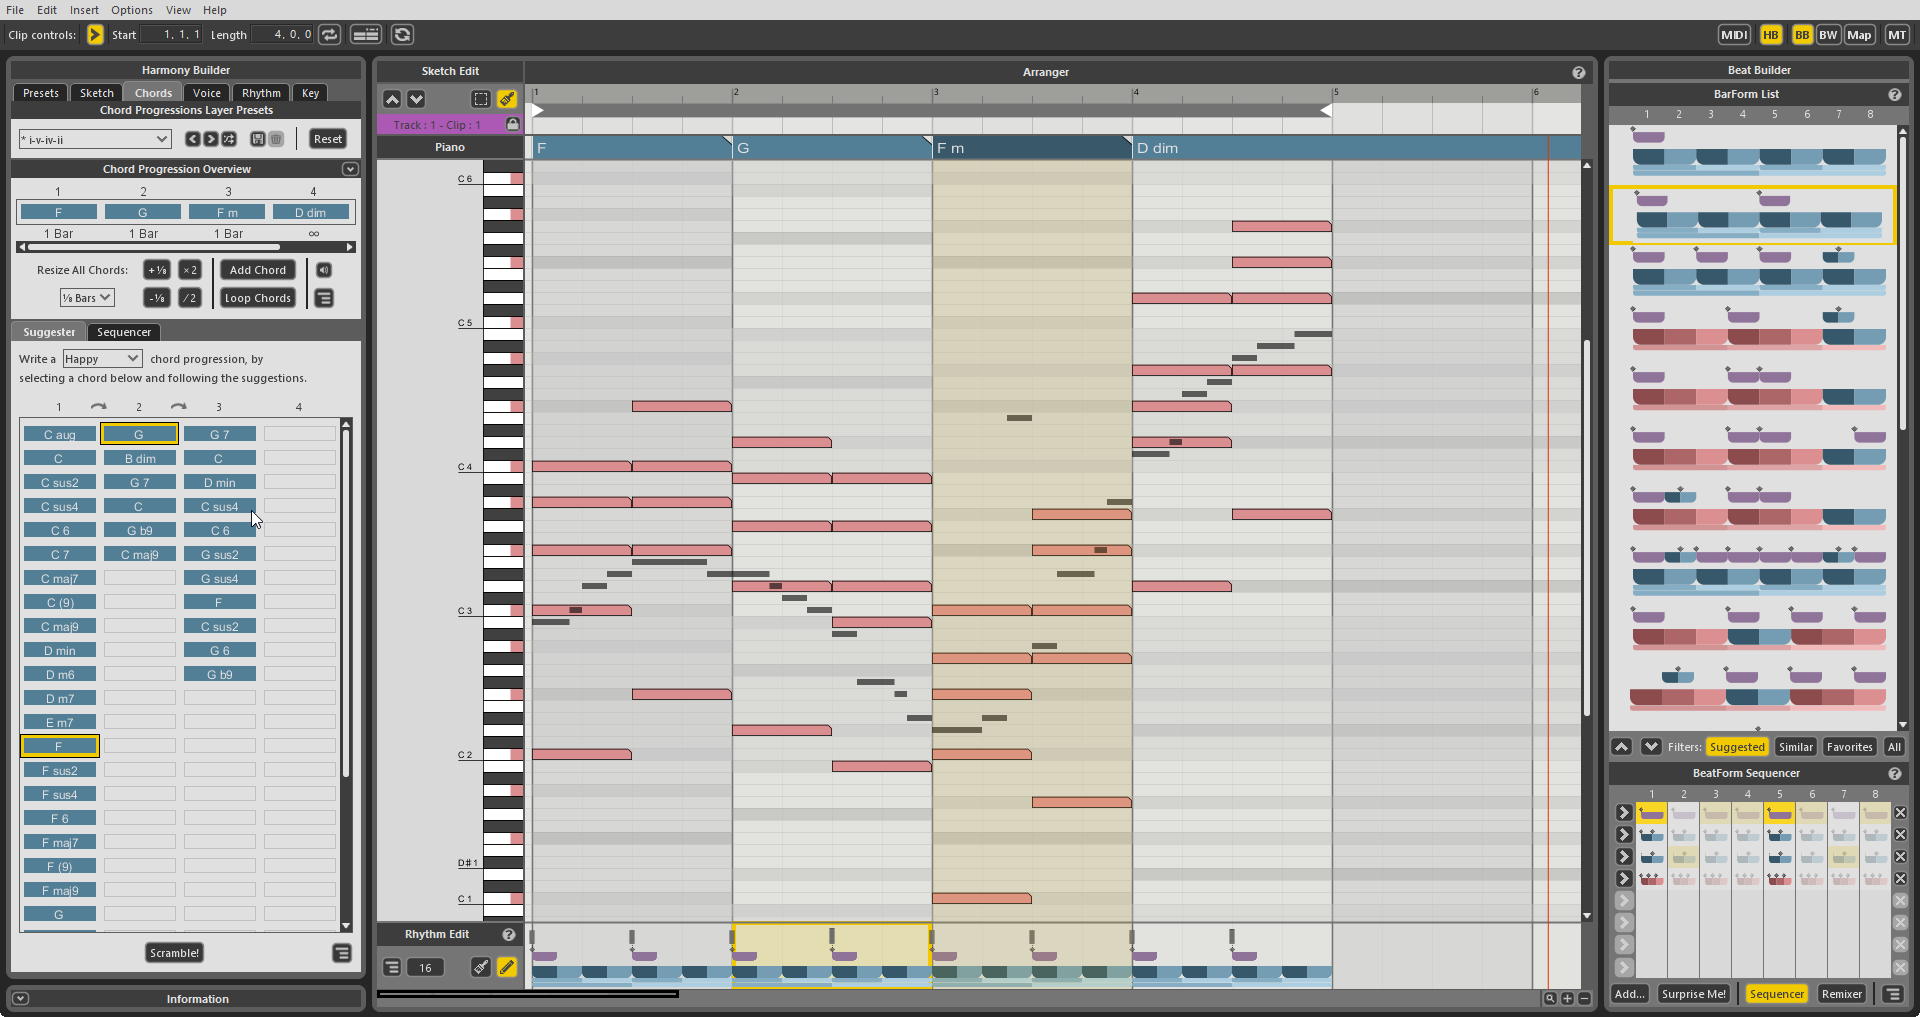The width and height of the screenshot is (1920, 1017).
Task: Open the File menu
Action: pos(15,10)
